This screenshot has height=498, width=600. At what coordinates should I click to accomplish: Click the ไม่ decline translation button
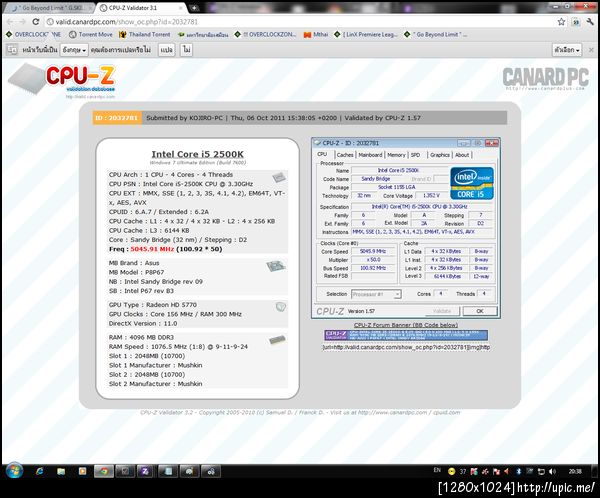click(x=186, y=50)
